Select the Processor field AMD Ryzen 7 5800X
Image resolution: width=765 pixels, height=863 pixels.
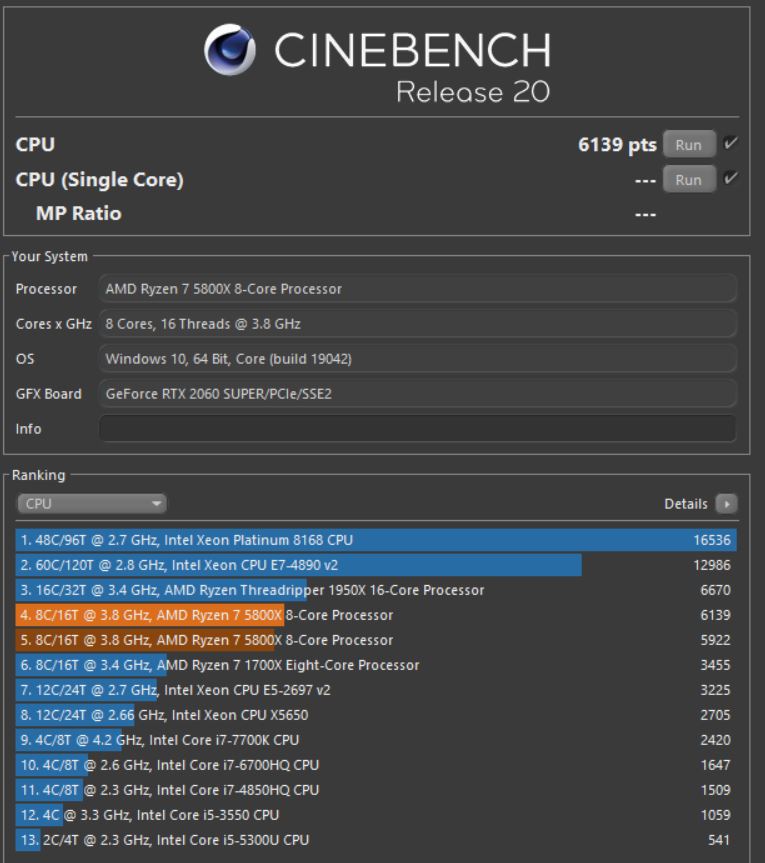click(417, 288)
